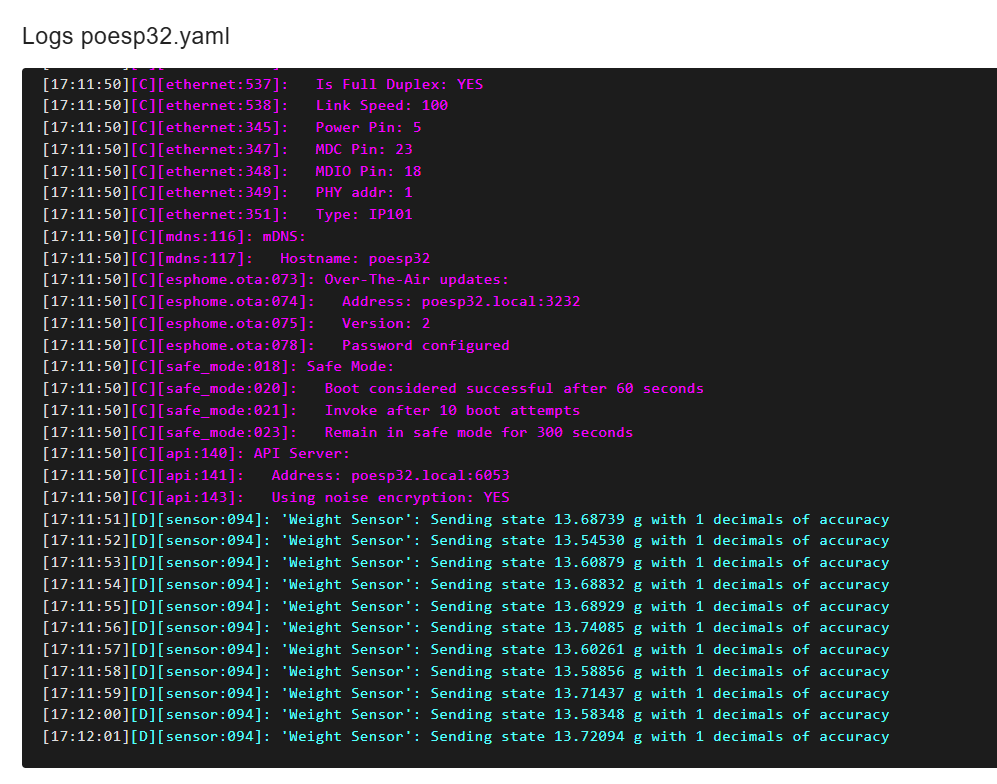Select the 'MDC Pin: 23' log line
The width and height of the screenshot is (997, 784).
(227, 149)
